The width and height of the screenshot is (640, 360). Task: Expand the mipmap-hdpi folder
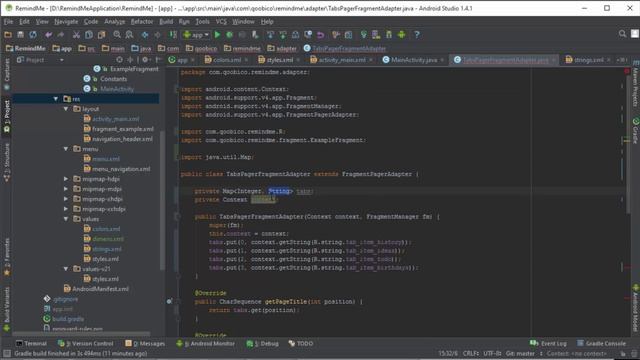tap(66, 179)
